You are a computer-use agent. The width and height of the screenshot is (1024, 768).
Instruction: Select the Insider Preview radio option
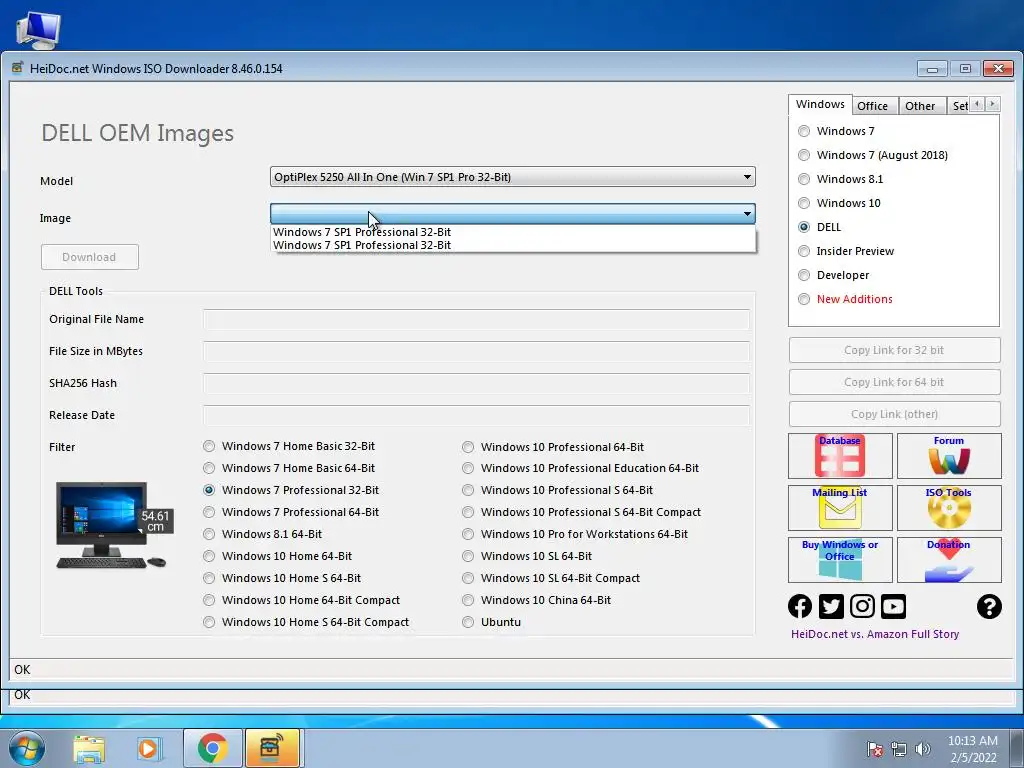pyautogui.click(x=846, y=251)
